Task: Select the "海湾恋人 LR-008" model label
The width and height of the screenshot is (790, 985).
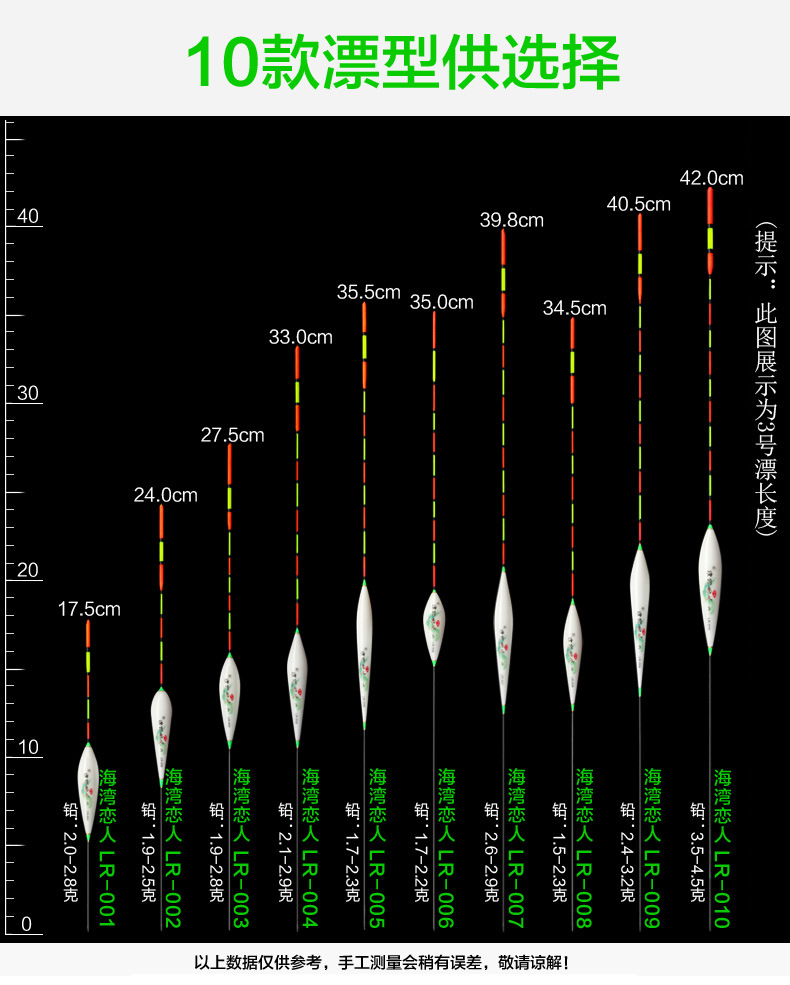Action: click(584, 849)
